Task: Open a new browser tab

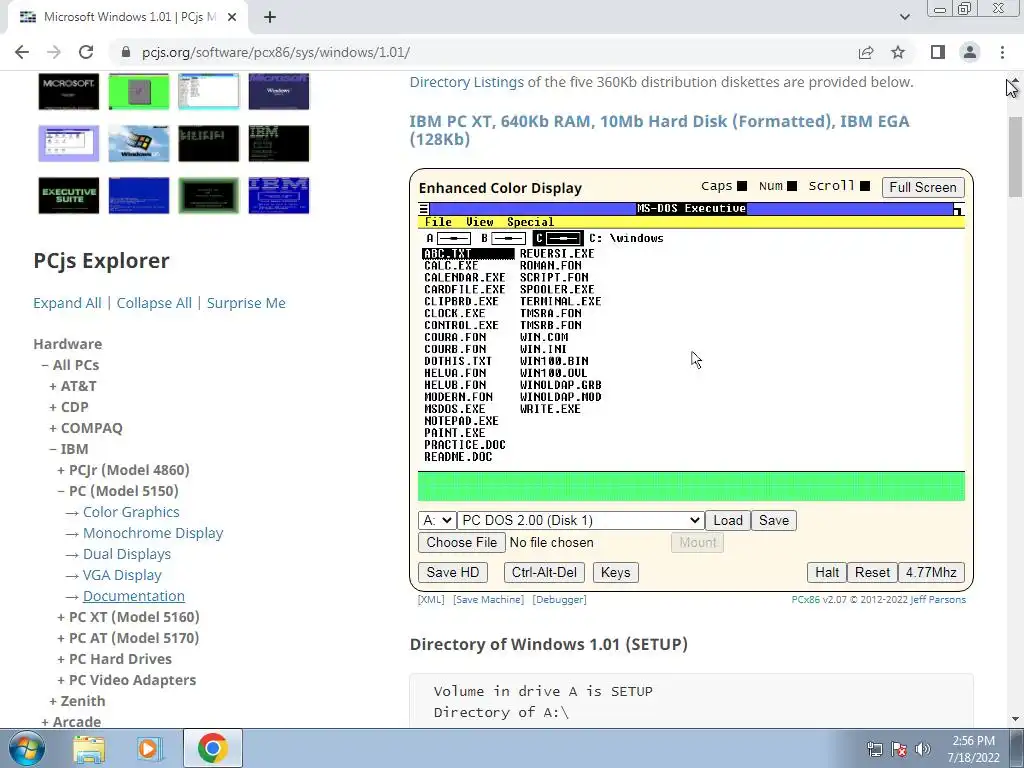Action: click(x=270, y=17)
